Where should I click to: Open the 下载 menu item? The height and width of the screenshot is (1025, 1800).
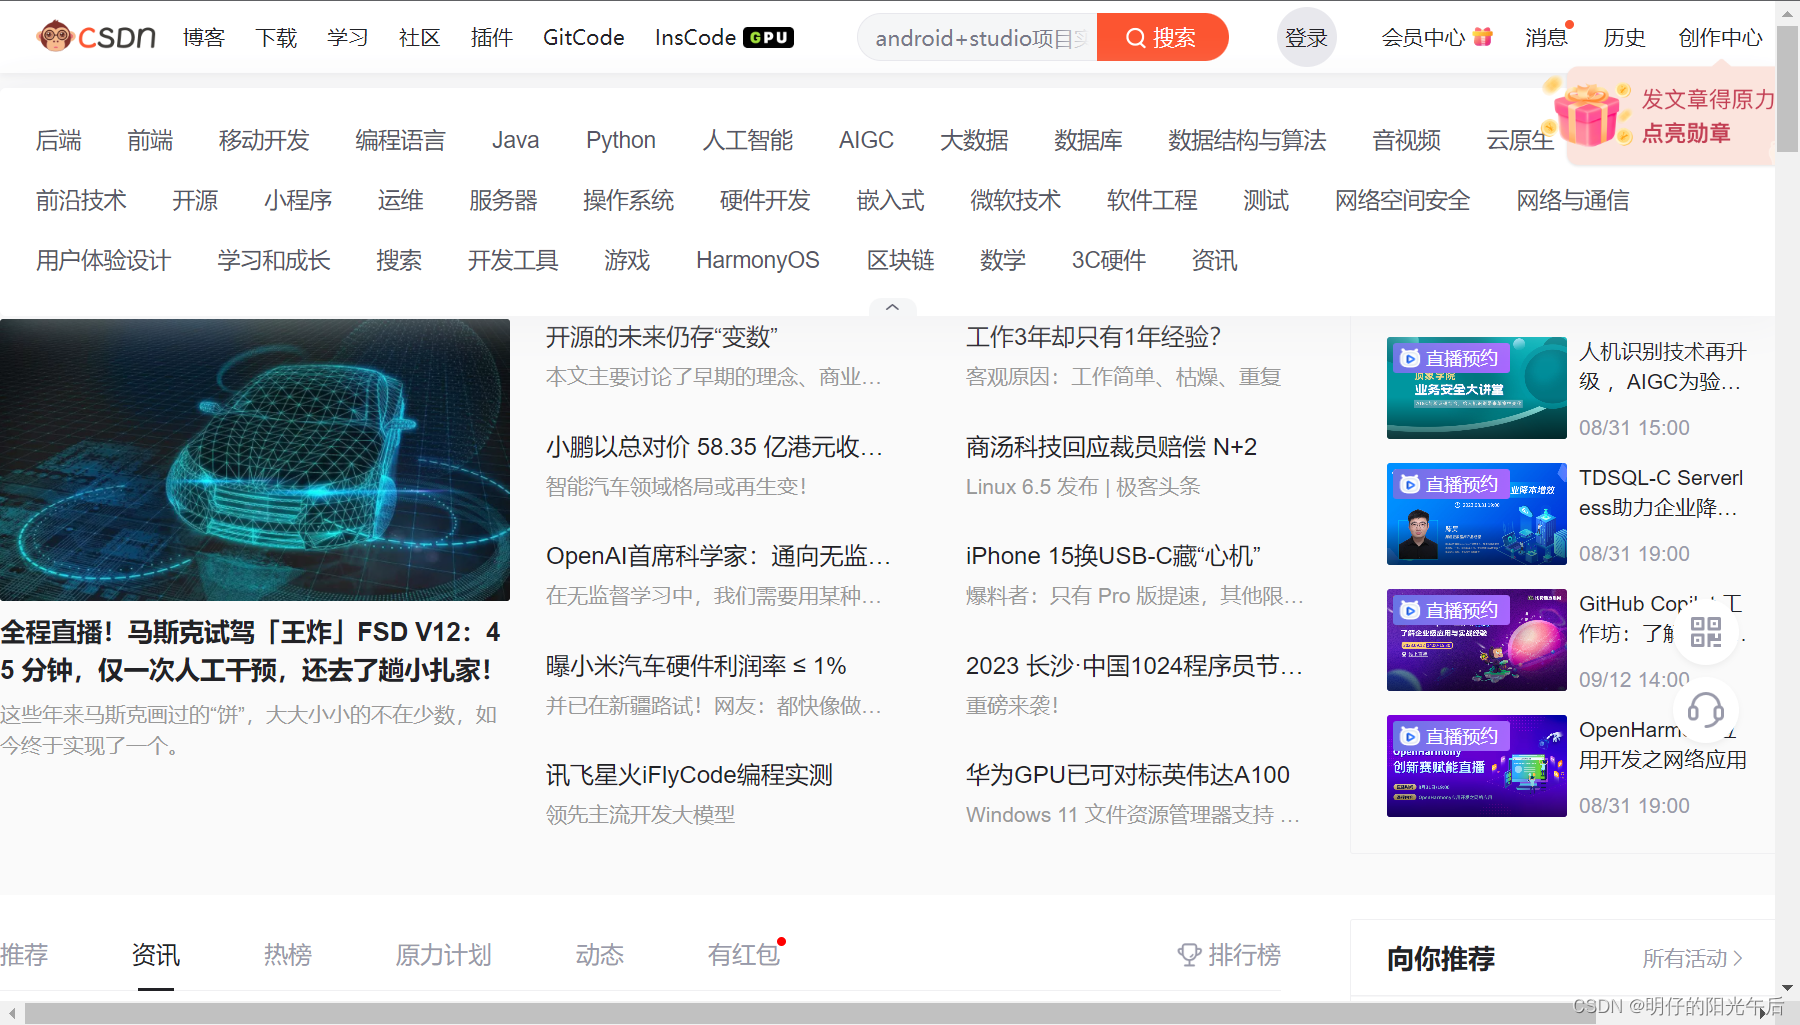(x=276, y=37)
